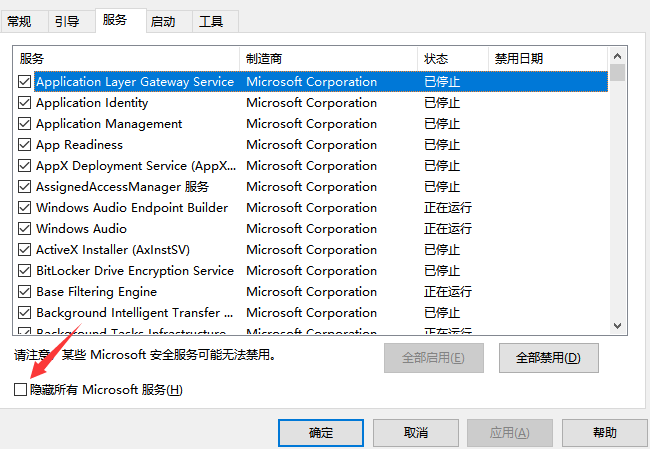Click the scrollbar down arrow in services list
The height and width of the screenshot is (449, 650).
pyautogui.click(x=618, y=326)
